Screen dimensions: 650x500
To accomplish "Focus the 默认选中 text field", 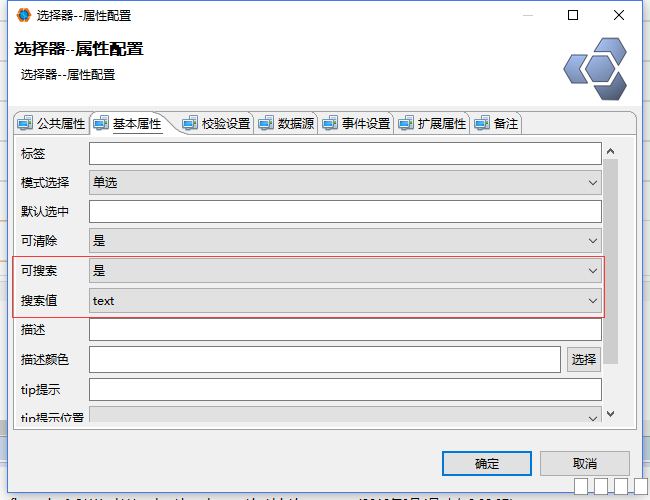I will click(345, 212).
